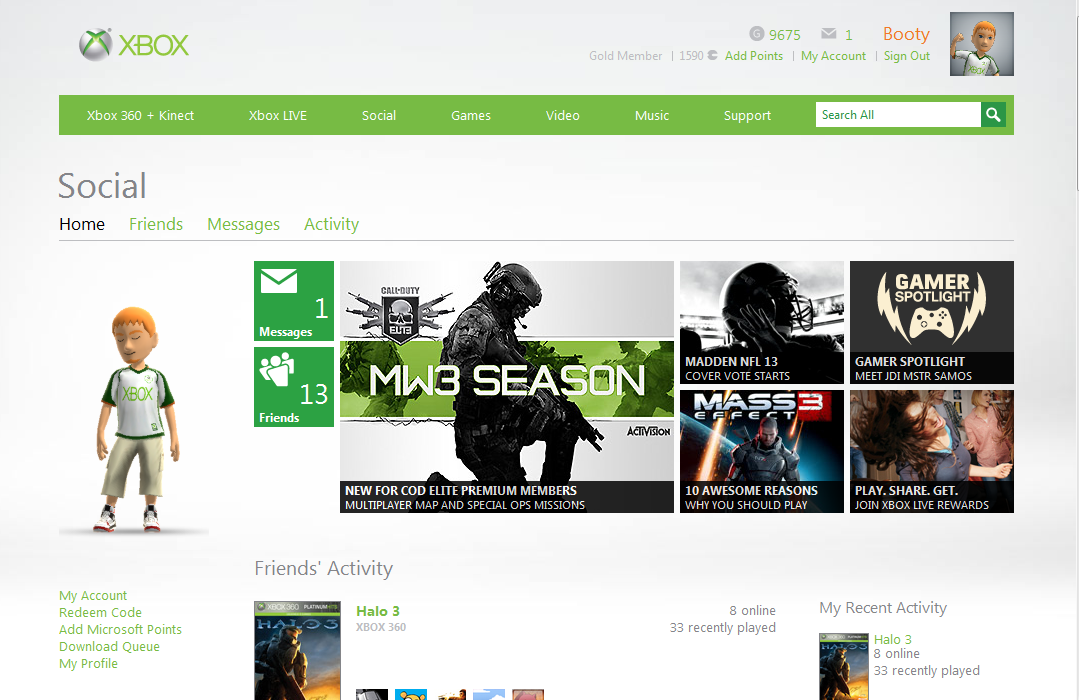Open the Mass Effect 3 tile
The image size is (1079, 700).
pyautogui.click(x=762, y=452)
